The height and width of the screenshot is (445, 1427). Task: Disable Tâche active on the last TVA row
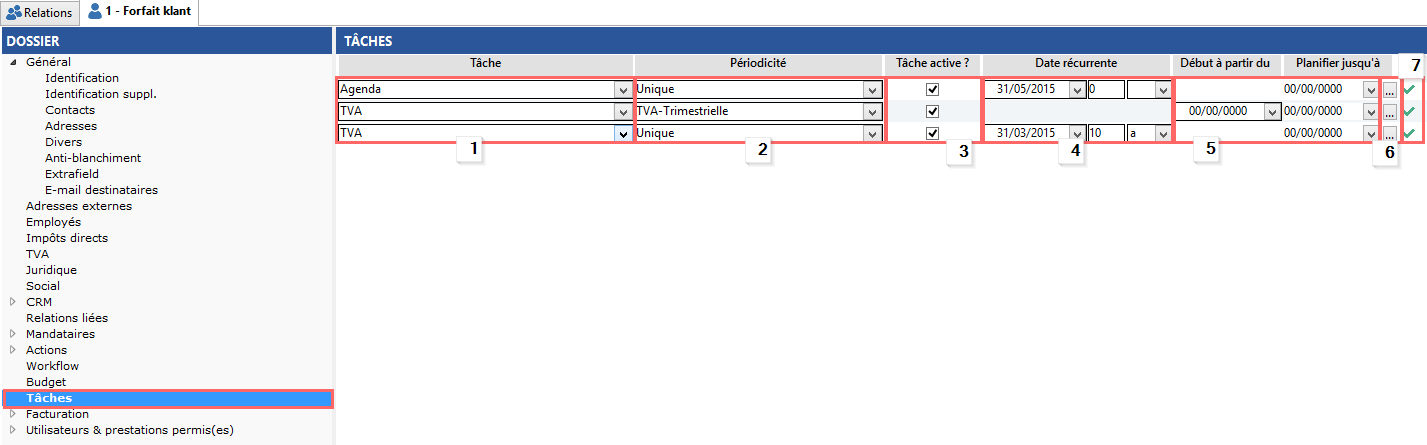[x=933, y=133]
